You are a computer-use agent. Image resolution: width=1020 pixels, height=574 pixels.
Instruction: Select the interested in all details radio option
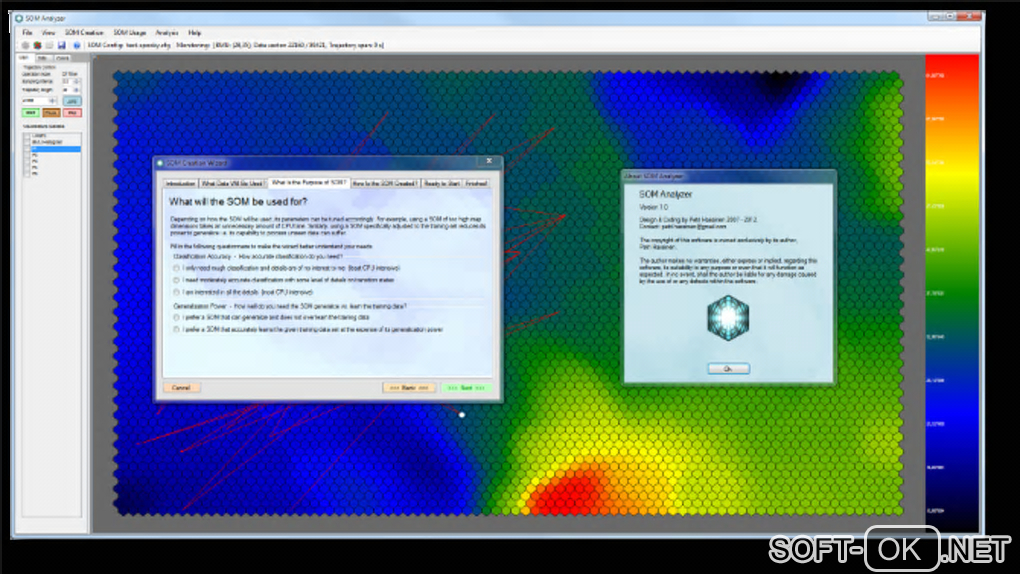pos(176,292)
